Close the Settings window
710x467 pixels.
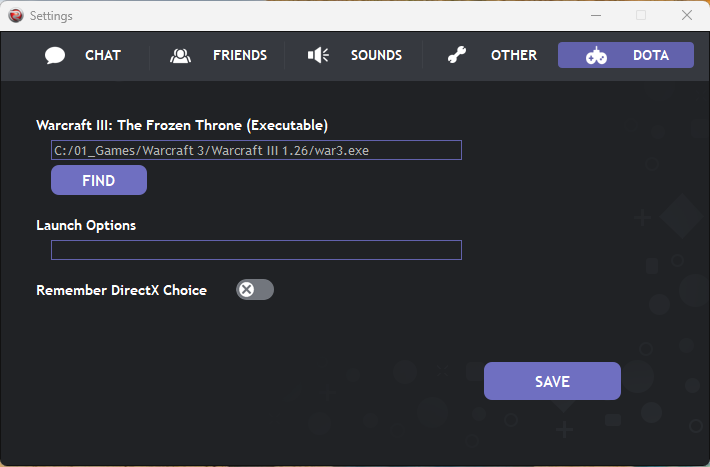click(x=686, y=15)
